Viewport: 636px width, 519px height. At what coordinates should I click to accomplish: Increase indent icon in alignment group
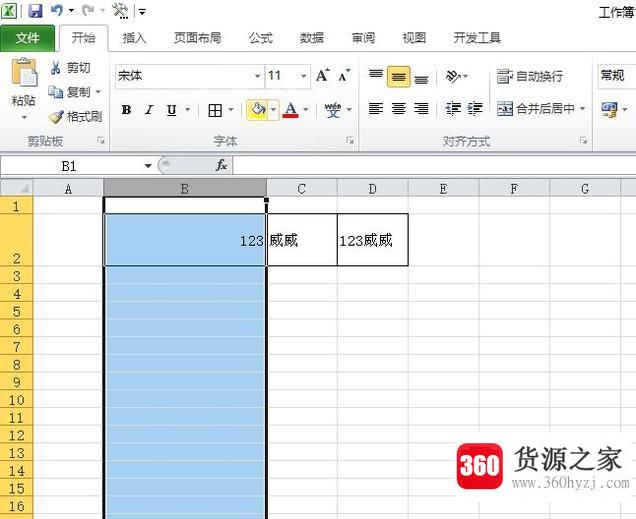[475, 109]
